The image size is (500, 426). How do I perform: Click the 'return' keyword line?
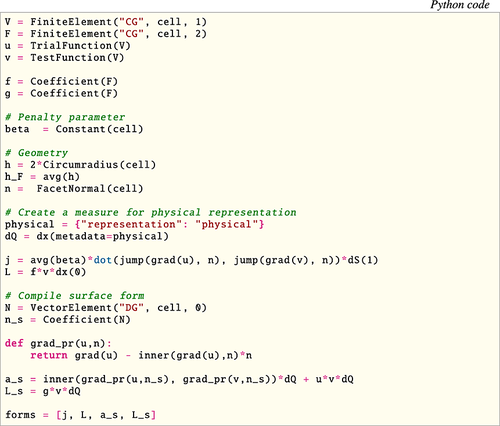coord(141,356)
